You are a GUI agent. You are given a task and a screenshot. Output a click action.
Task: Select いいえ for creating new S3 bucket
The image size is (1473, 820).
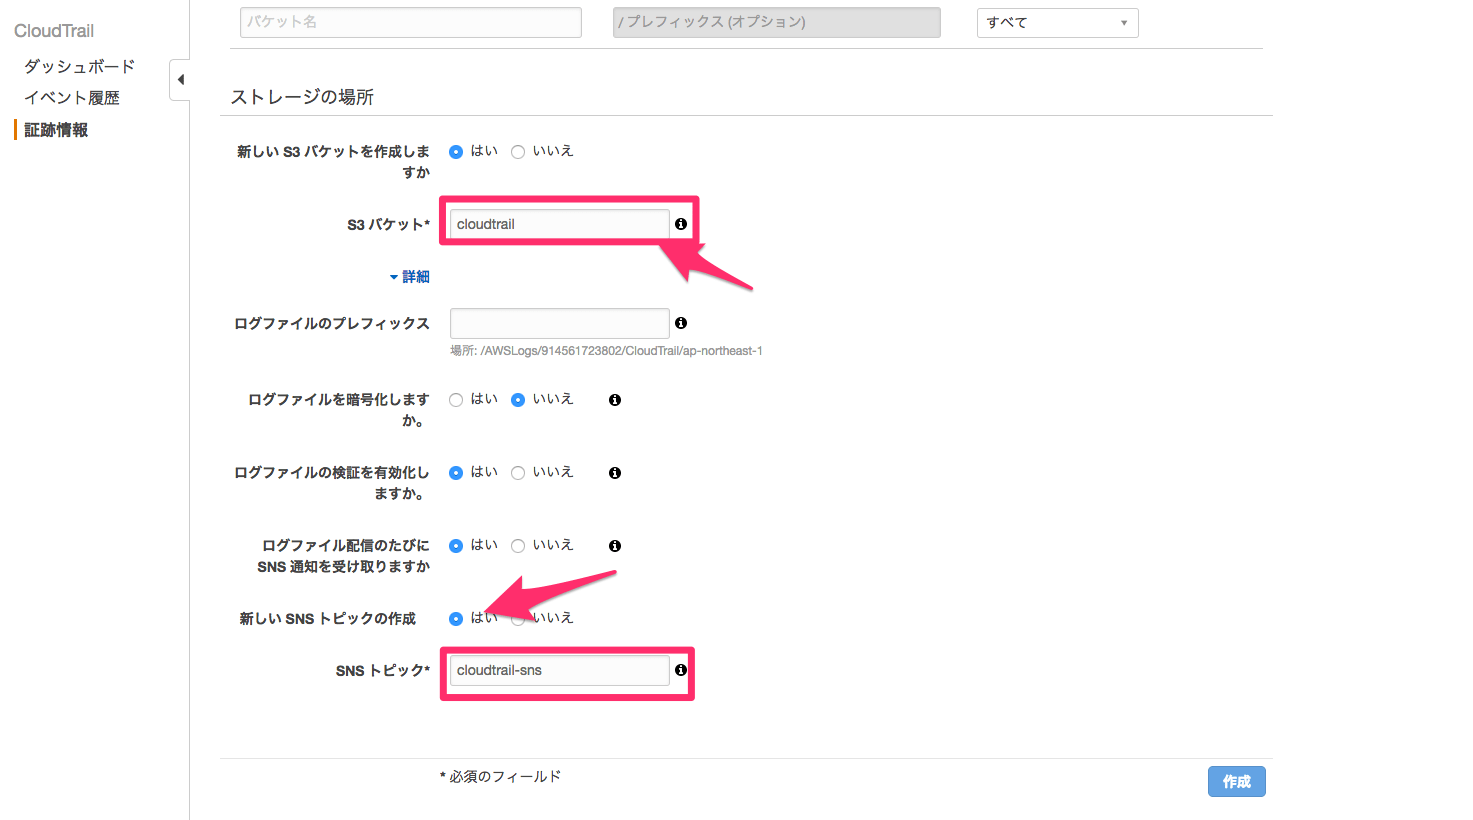click(518, 152)
